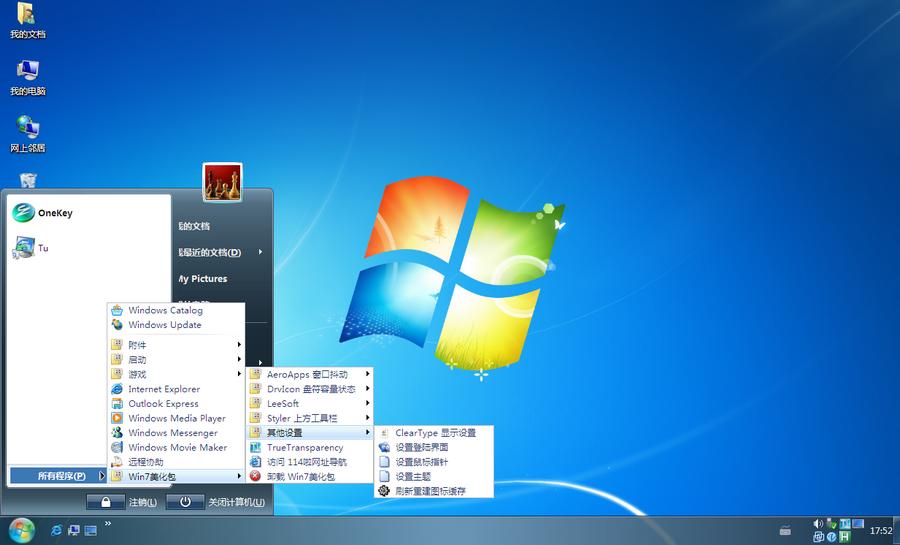Click the keyboard icon in the taskbar
Viewport: 900px width, 545px height.
tap(785, 530)
